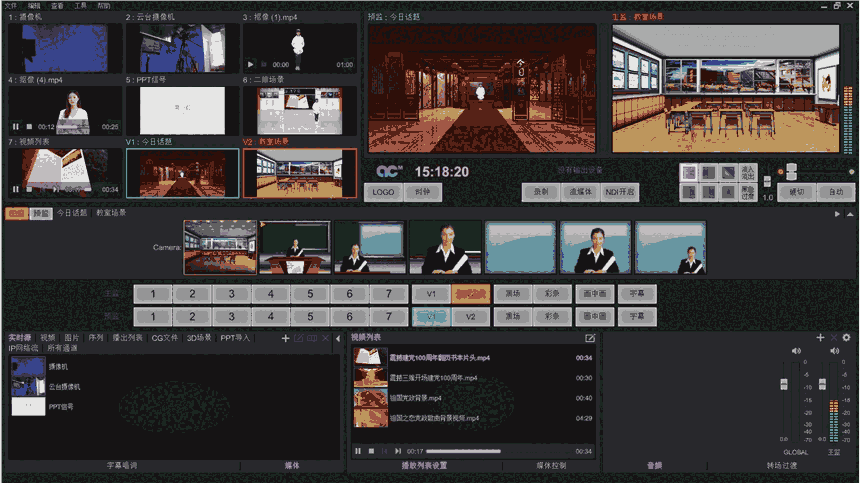
Task: Expand preset options with the right-arrow icon
Action: pos(837,214)
